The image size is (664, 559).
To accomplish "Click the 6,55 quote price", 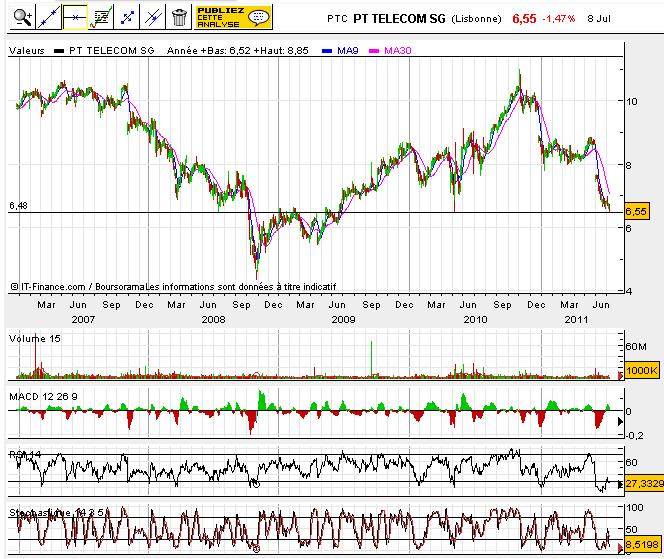I will click(524, 19).
